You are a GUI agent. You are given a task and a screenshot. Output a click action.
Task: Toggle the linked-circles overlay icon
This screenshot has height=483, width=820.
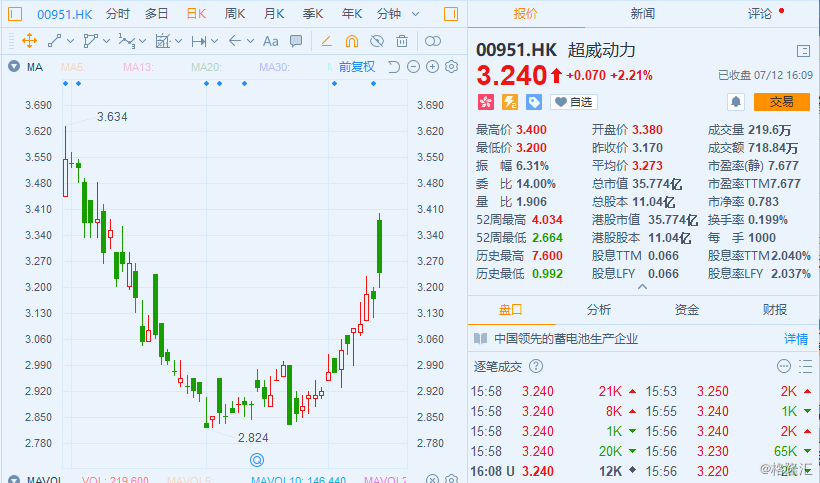(433, 41)
